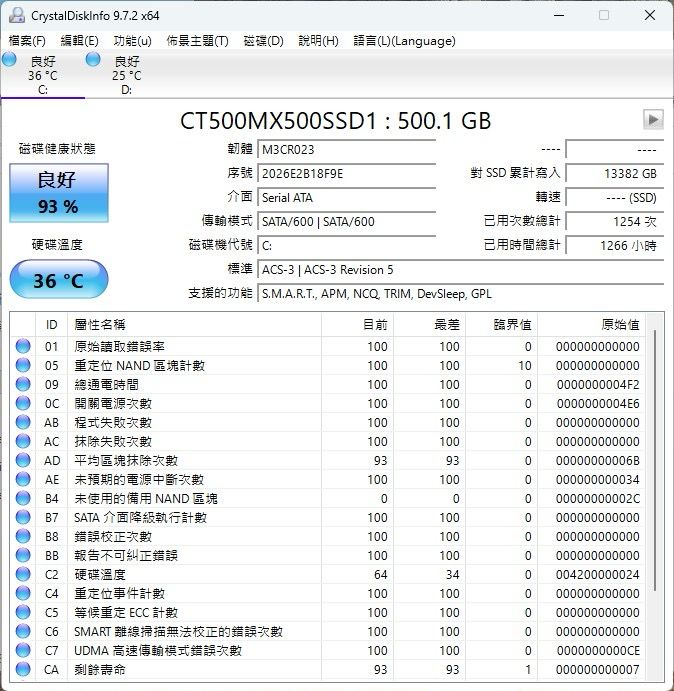This screenshot has width=674, height=691.
Task: Click the attribute list vertical scrollbar
Action: point(656,460)
